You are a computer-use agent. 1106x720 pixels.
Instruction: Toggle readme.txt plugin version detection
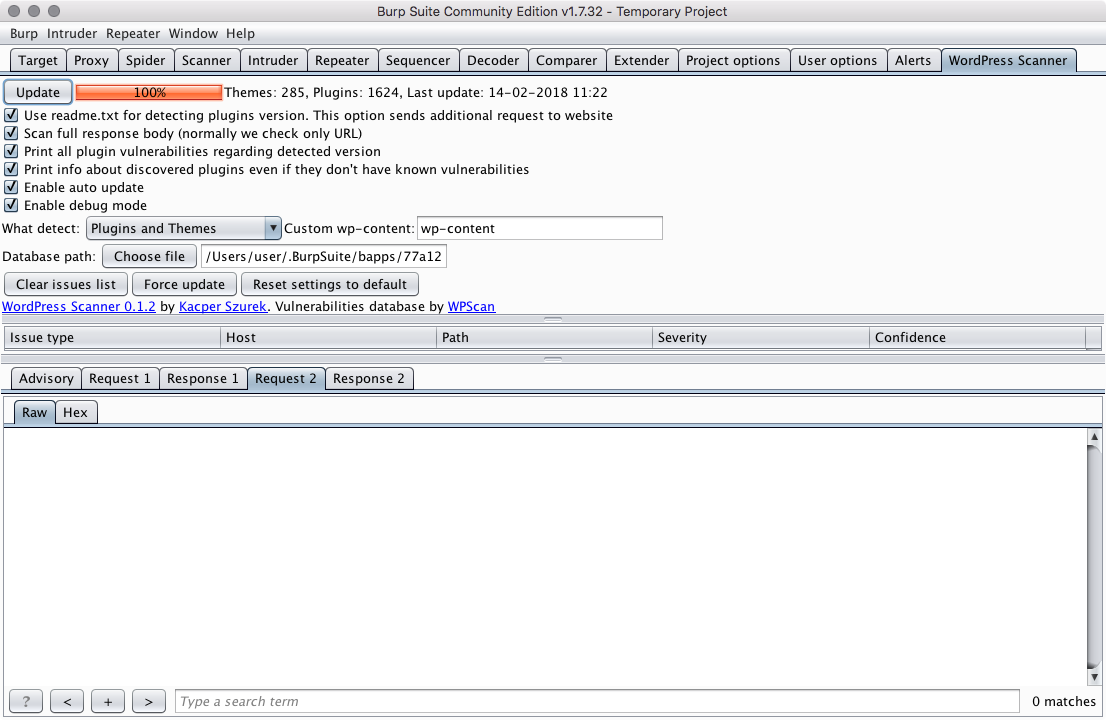click(x=11, y=115)
